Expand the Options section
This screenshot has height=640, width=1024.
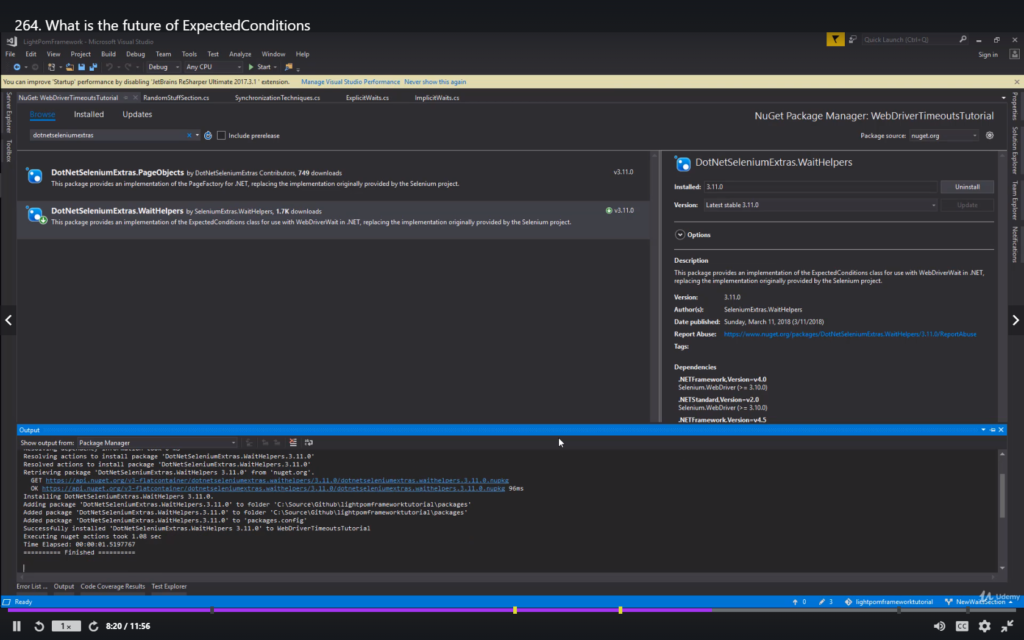click(x=680, y=234)
